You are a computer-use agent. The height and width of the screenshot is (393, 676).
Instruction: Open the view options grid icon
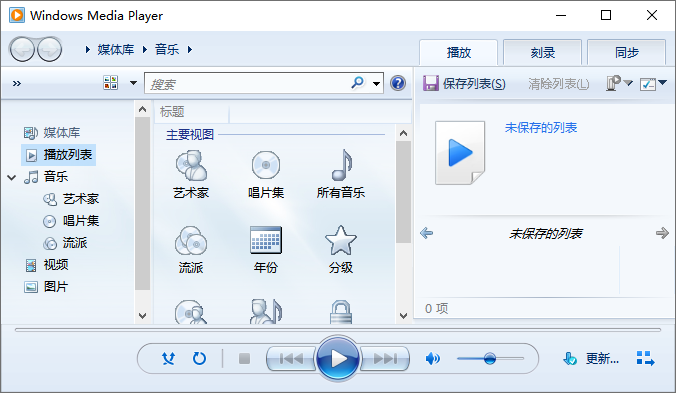pyautogui.click(x=110, y=82)
